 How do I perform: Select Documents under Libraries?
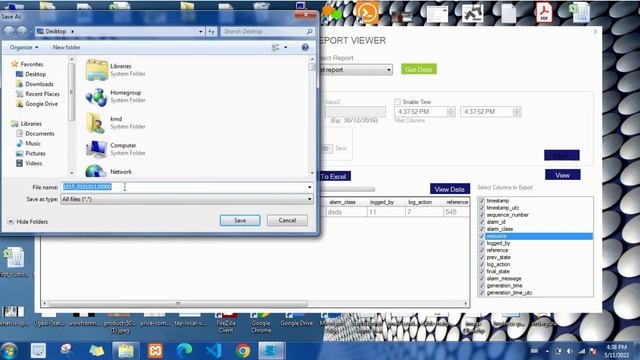[x=35, y=133]
